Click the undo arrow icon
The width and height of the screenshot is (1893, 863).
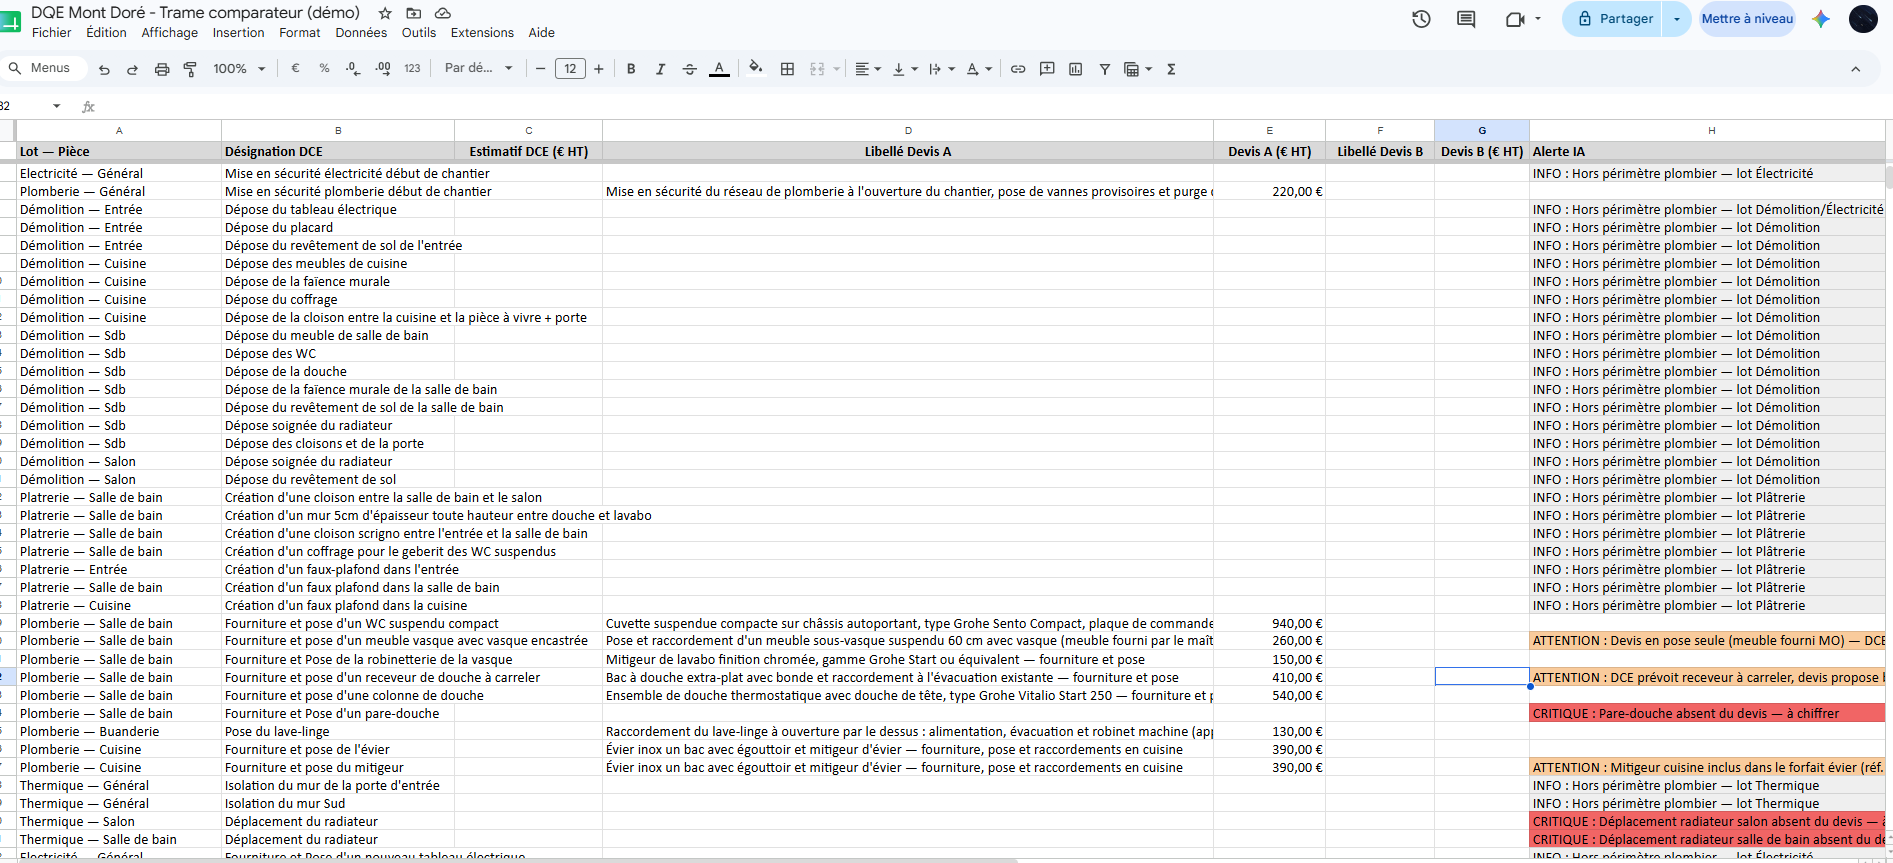click(x=104, y=69)
